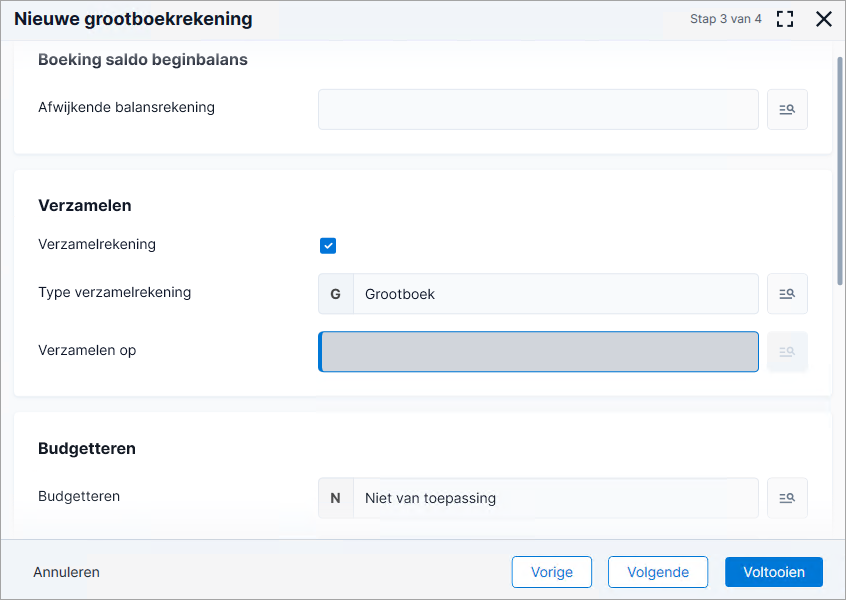
Task: Go back with the Vorige button
Action: 551,572
